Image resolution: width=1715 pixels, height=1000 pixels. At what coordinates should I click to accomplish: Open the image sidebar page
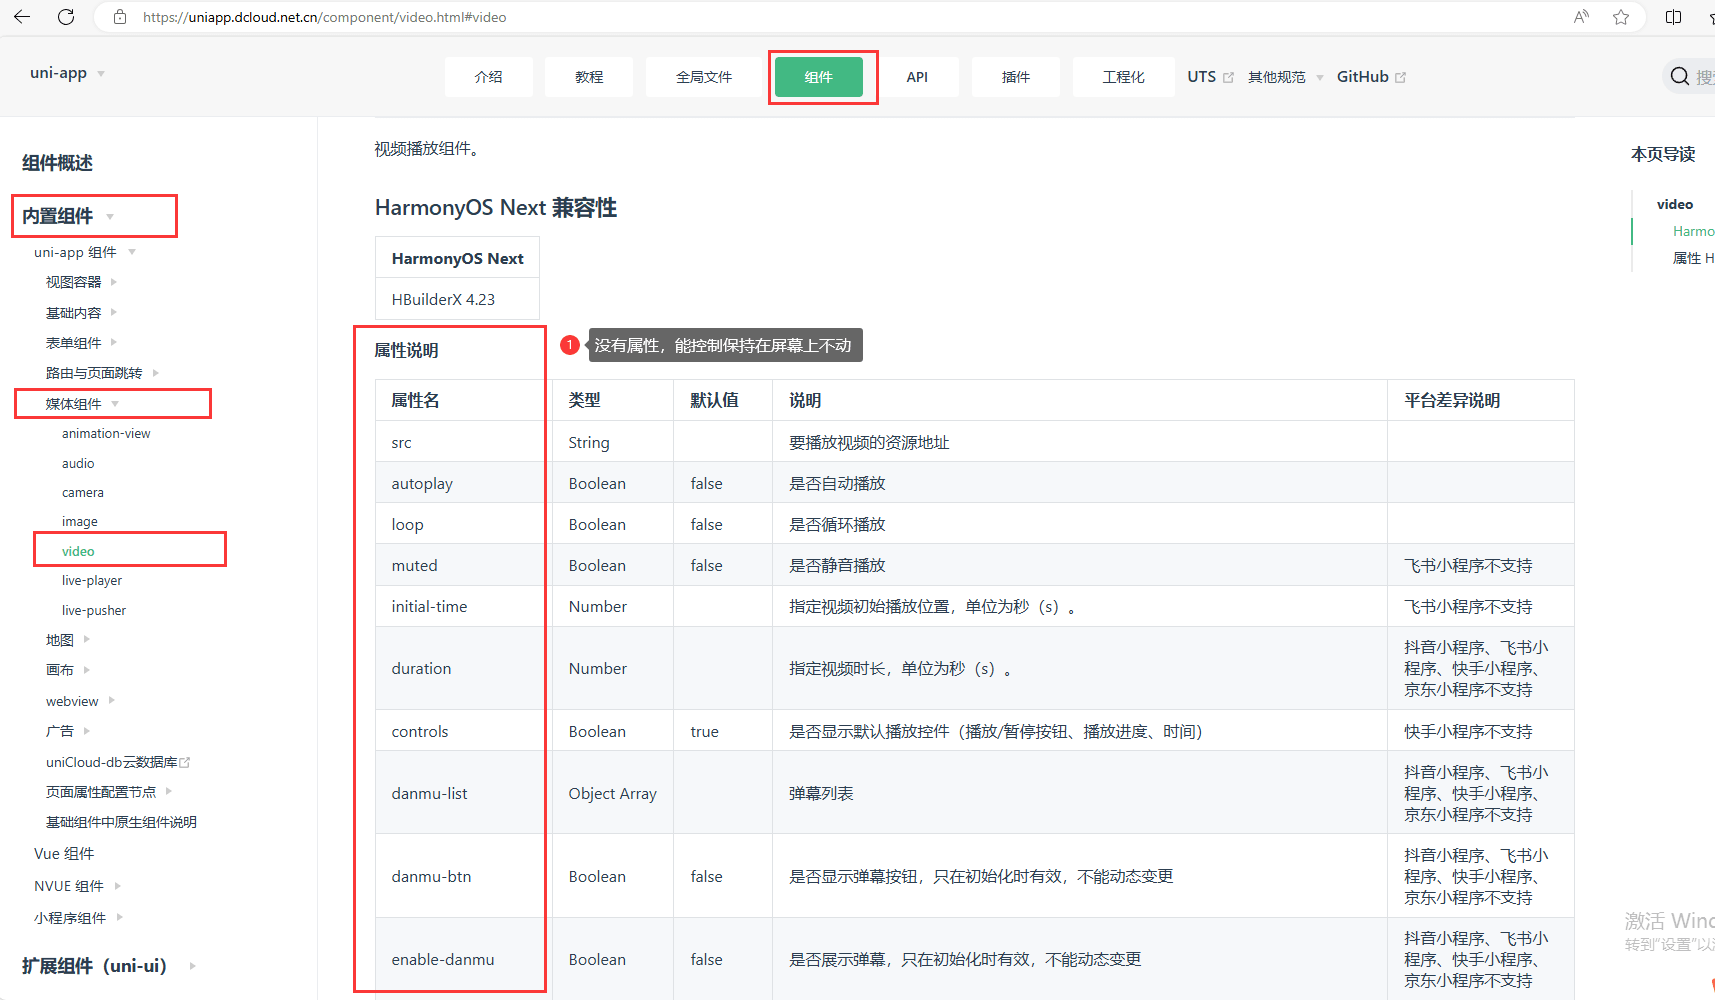click(80, 521)
